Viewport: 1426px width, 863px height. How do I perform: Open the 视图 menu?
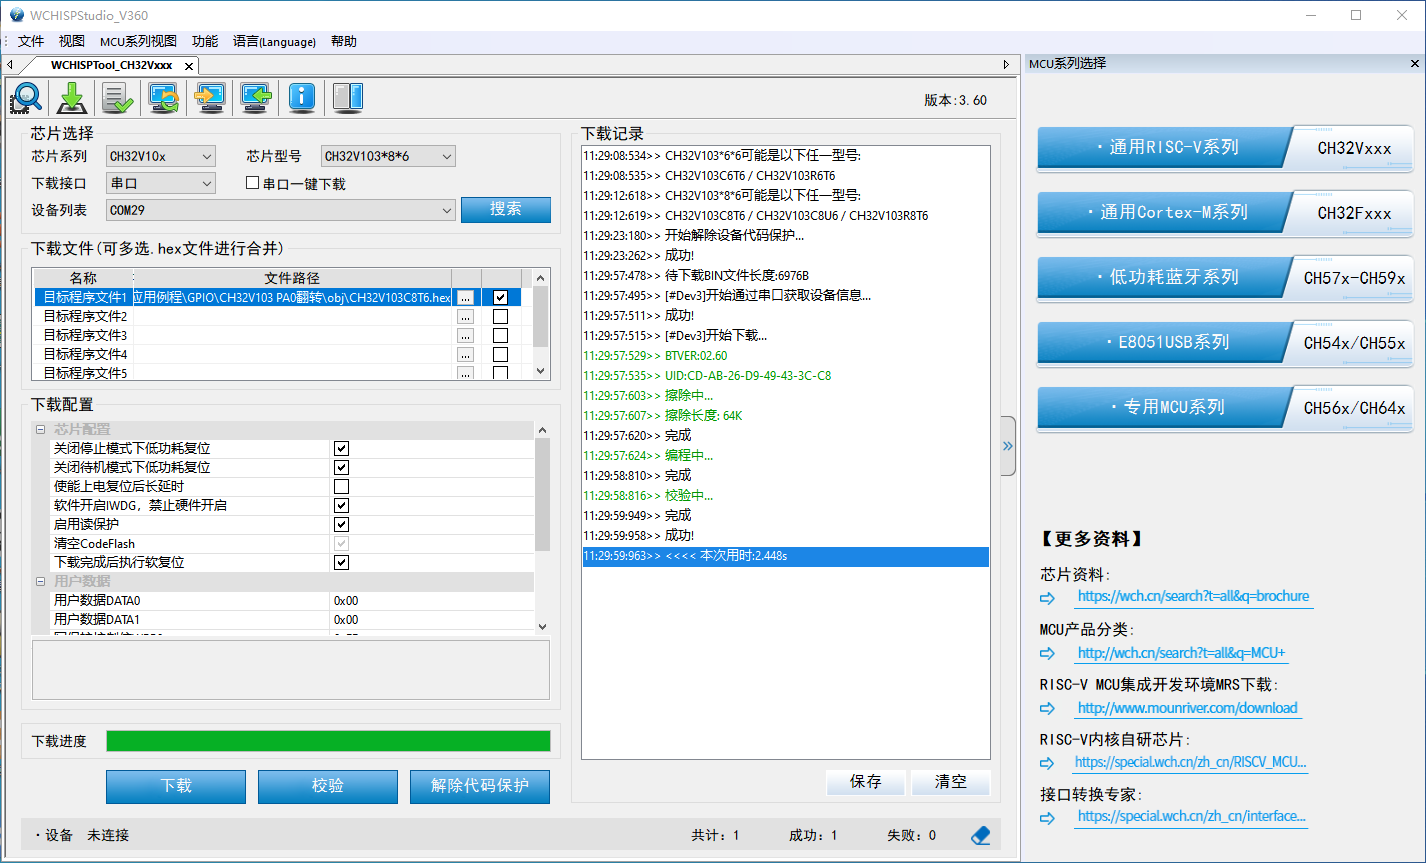[72, 42]
